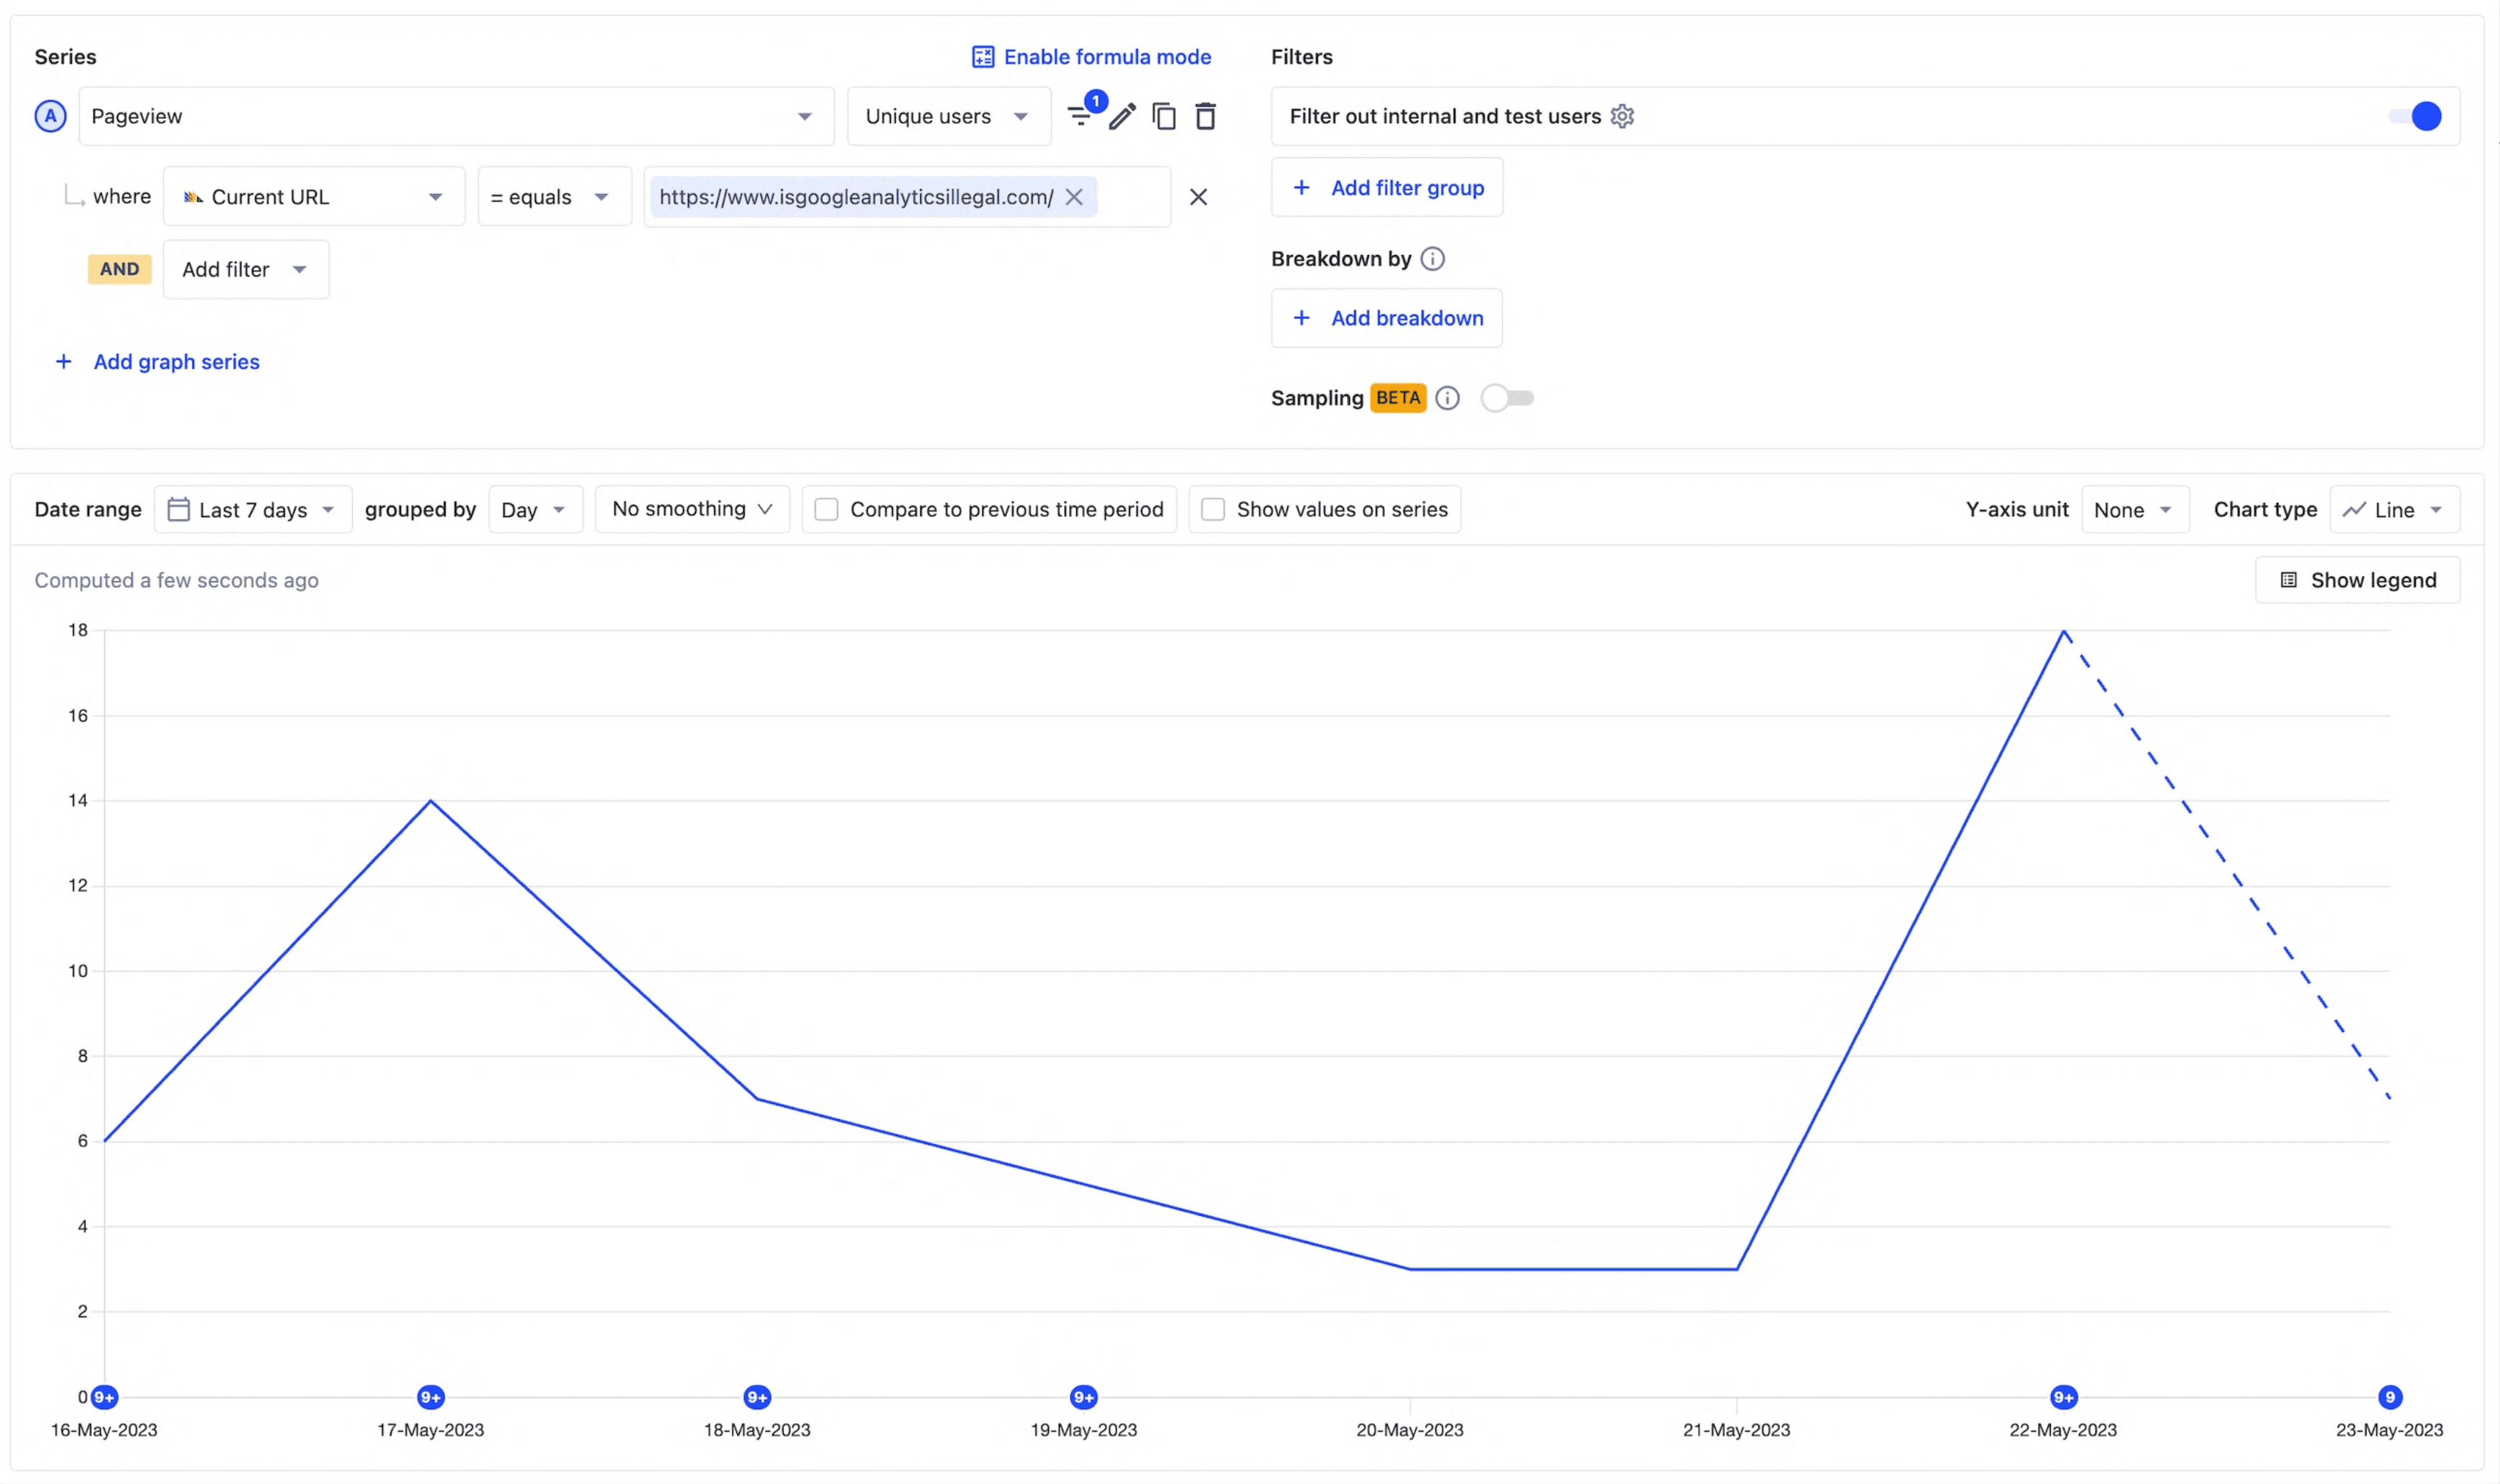This screenshot has width=2500, height=1484.
Task: Click the Show legend button
Action: 2357,580
